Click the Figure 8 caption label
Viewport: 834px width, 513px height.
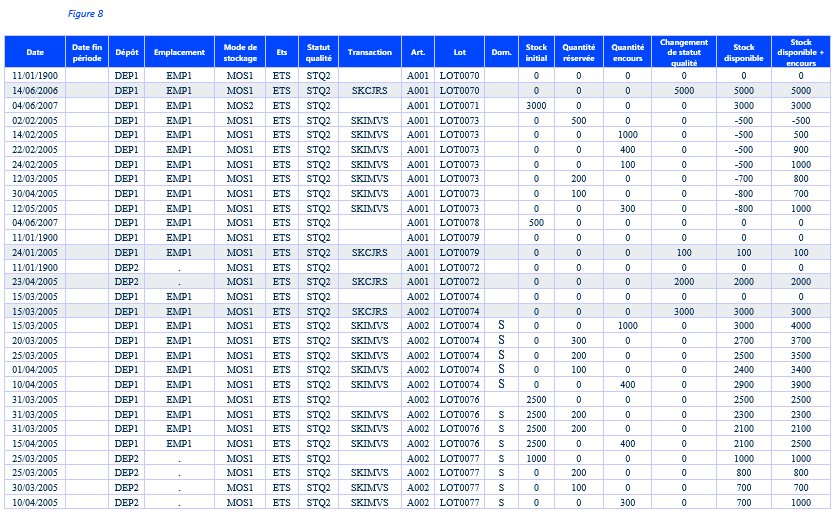click(85, 14)
